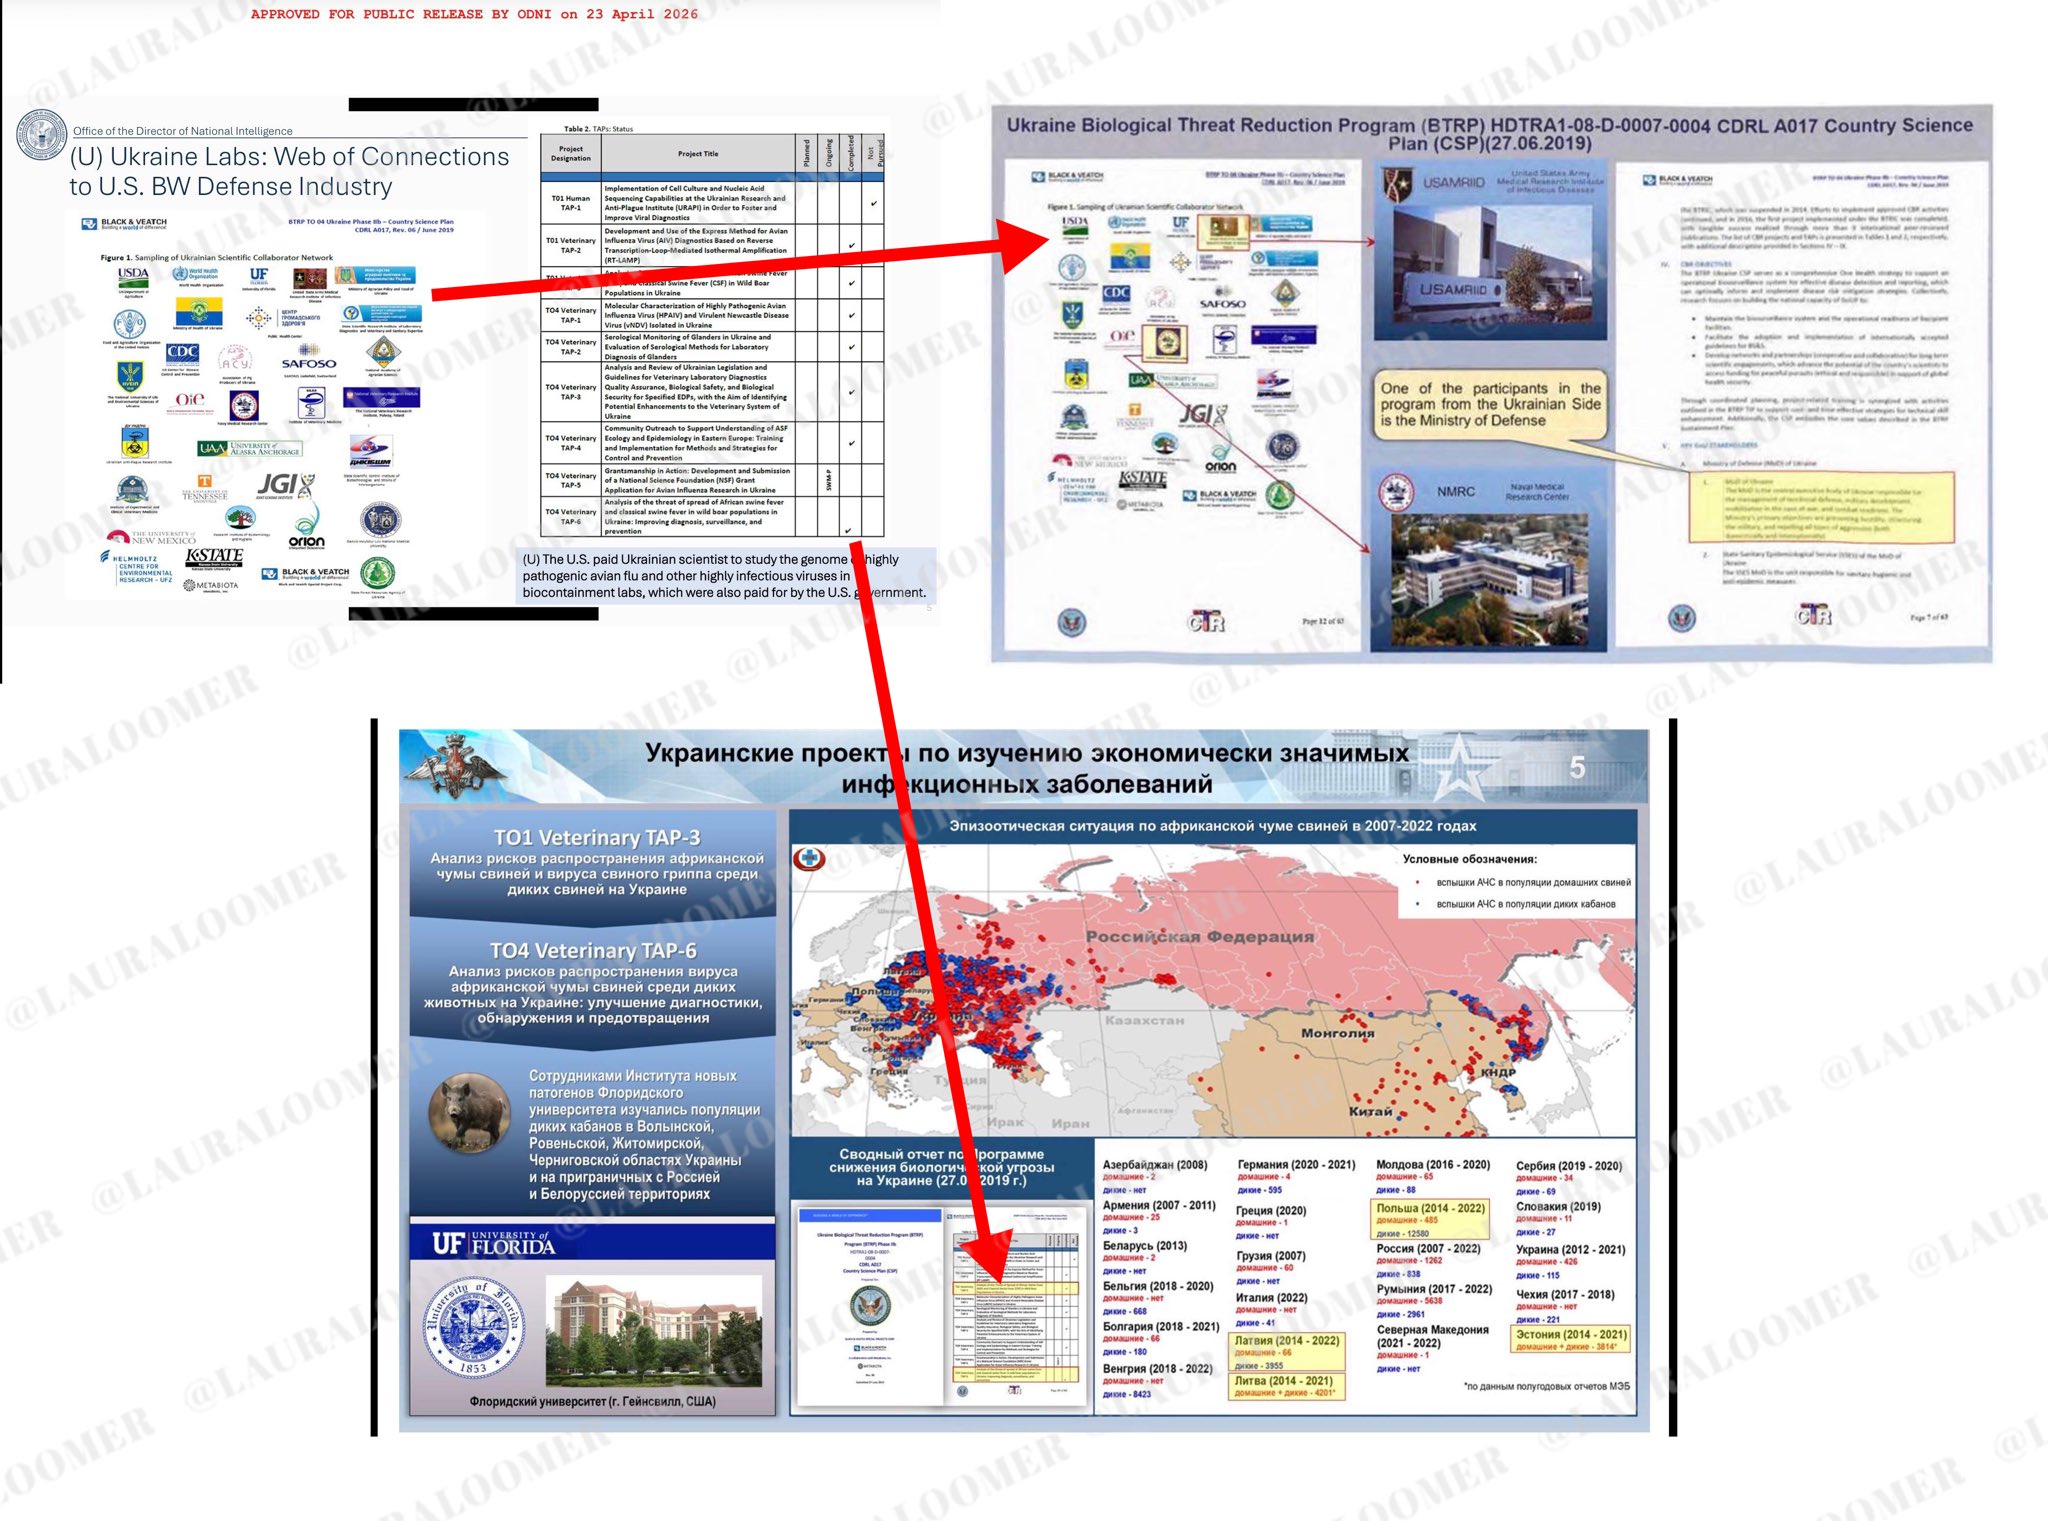
Task: Click the 'Монголия' label on the map
Action: pos(1338,1033)
